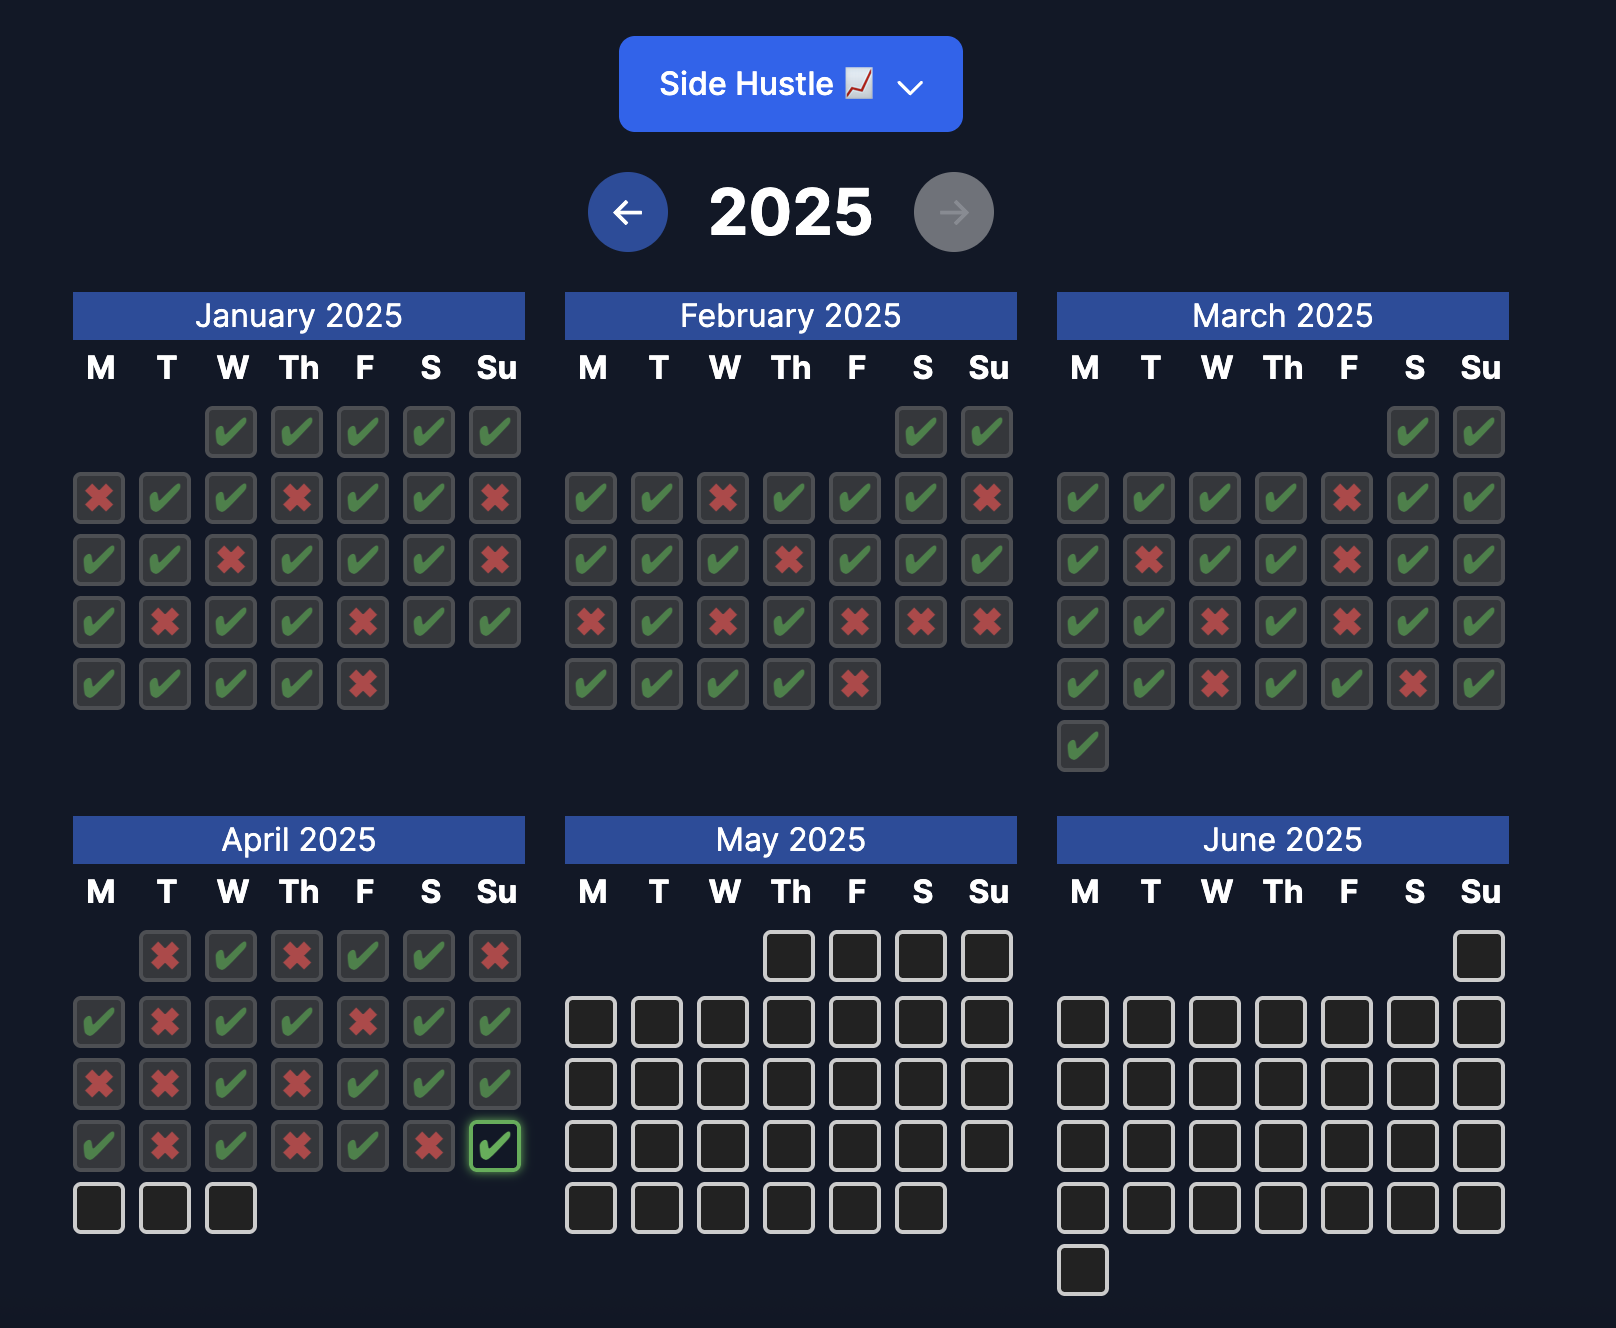Click the April 2025 month header
This screenshot has height=1328, width=1616.
299,840
